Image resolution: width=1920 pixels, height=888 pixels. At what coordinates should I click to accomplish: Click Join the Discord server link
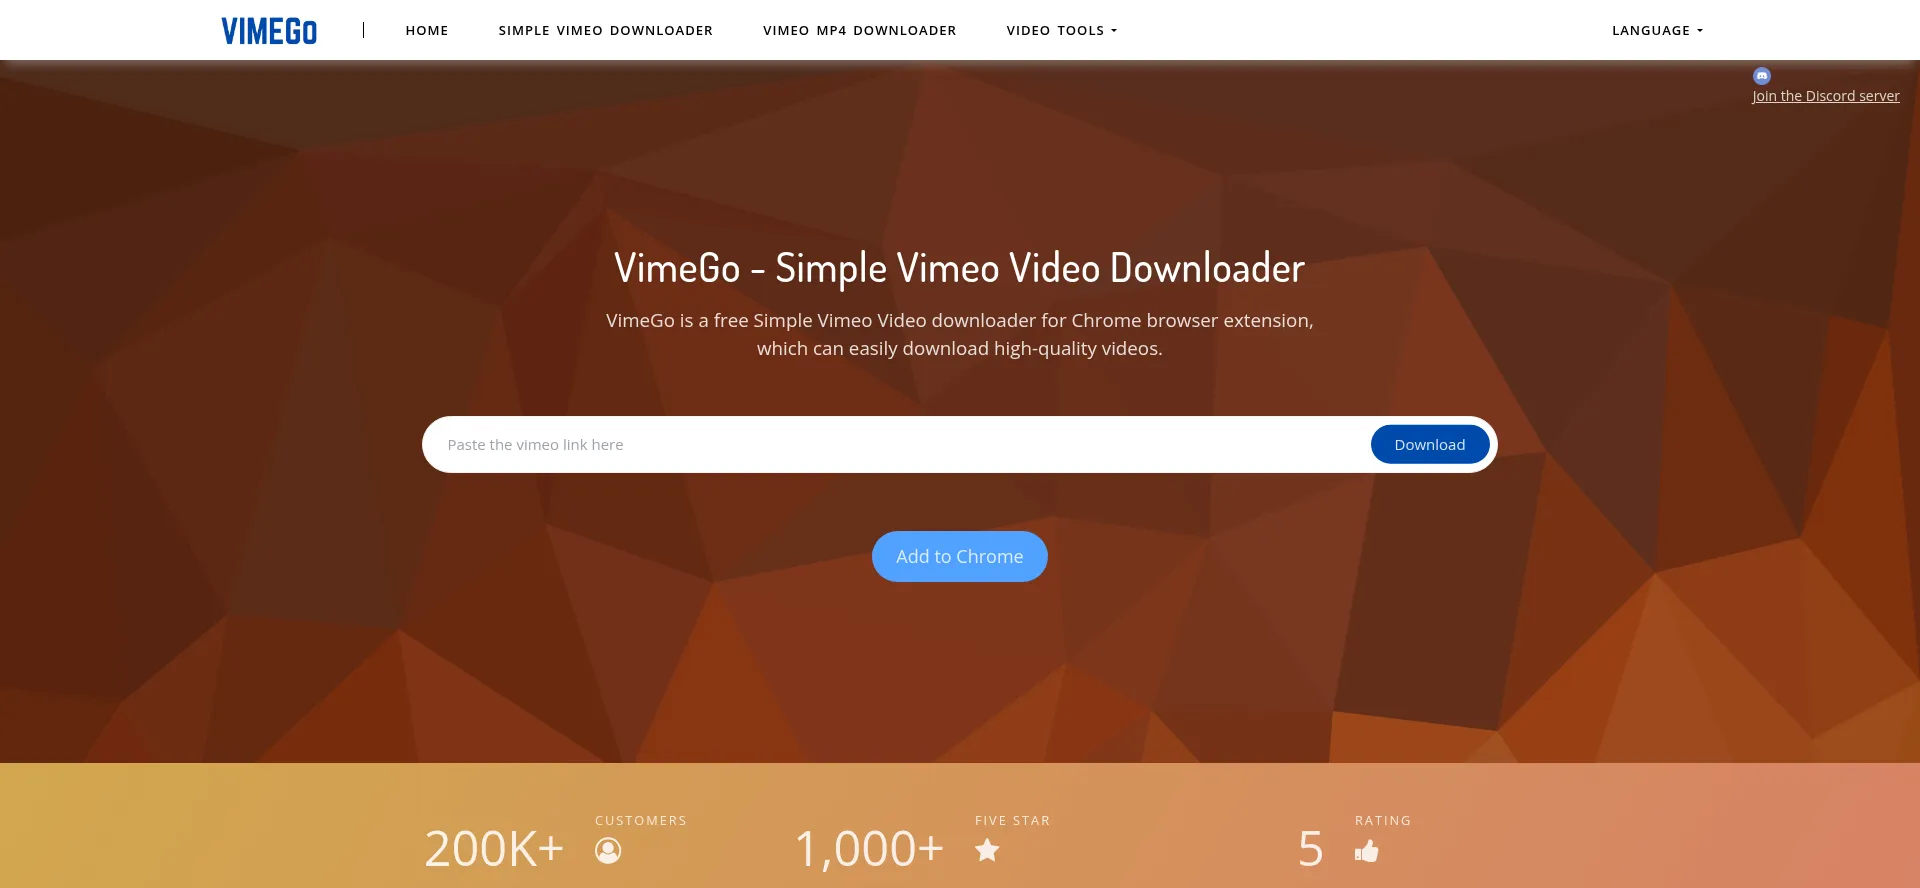(x=1826, y=96)
